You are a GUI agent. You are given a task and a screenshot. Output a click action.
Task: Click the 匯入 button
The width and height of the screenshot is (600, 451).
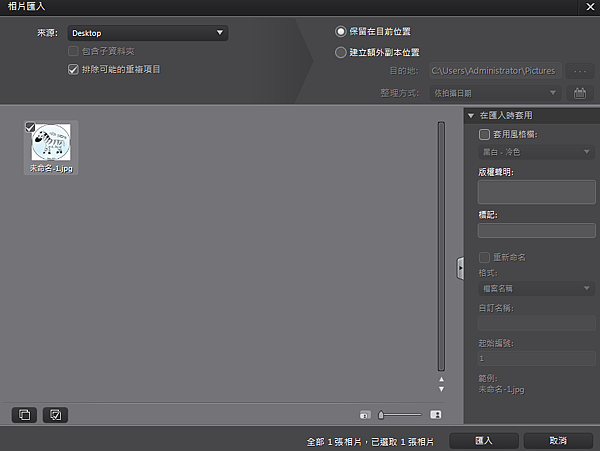click(x=484, y=441)
